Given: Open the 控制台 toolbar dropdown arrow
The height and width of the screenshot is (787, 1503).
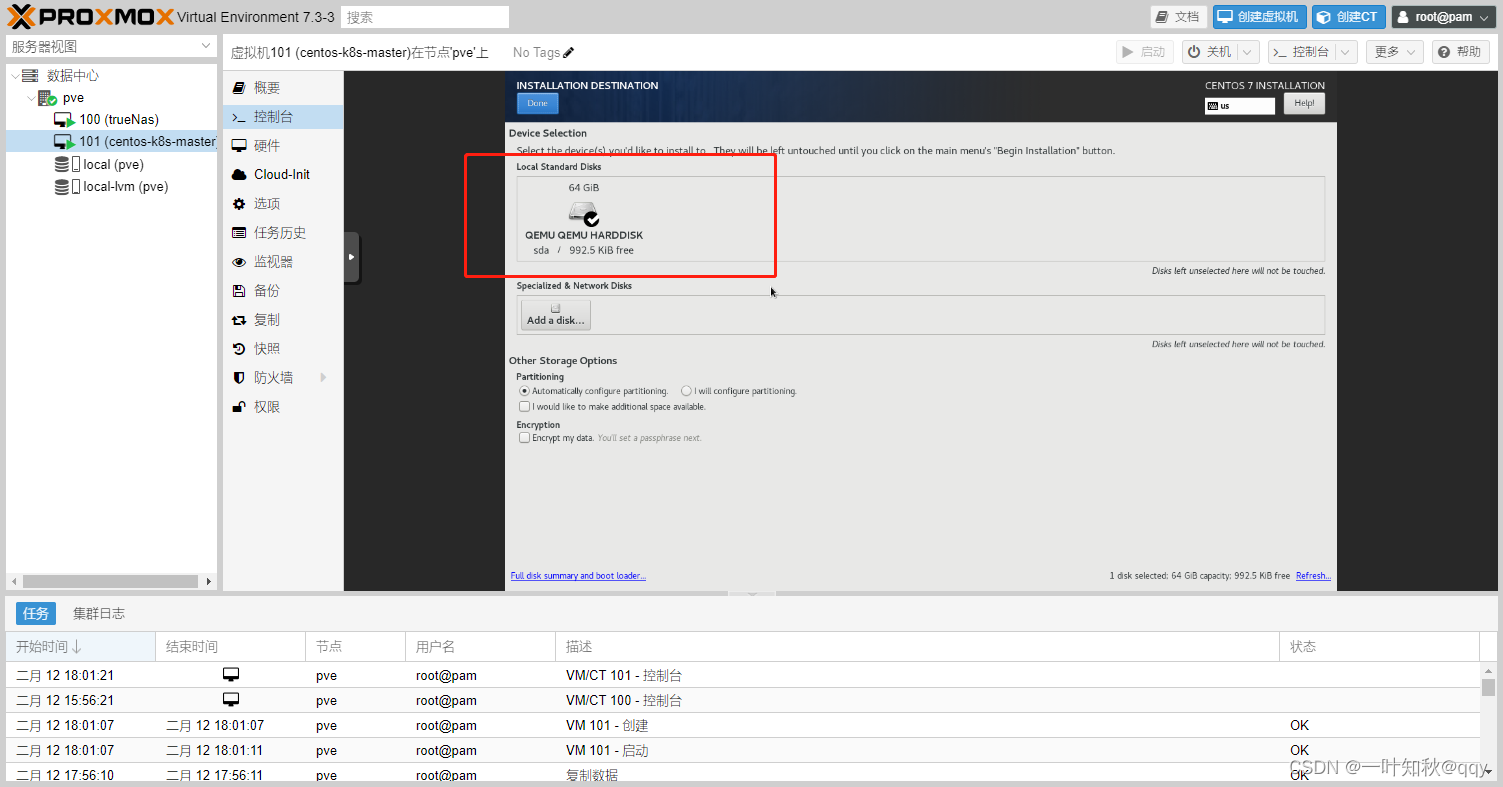Looking at the screenshot, I should click(1346, 52).
